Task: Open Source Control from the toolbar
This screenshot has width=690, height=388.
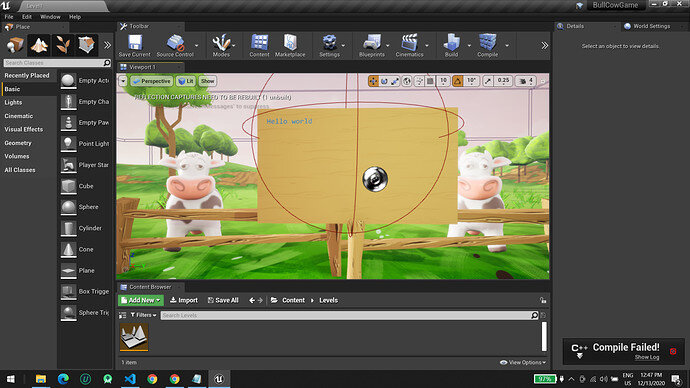Action: pos(175,46)
